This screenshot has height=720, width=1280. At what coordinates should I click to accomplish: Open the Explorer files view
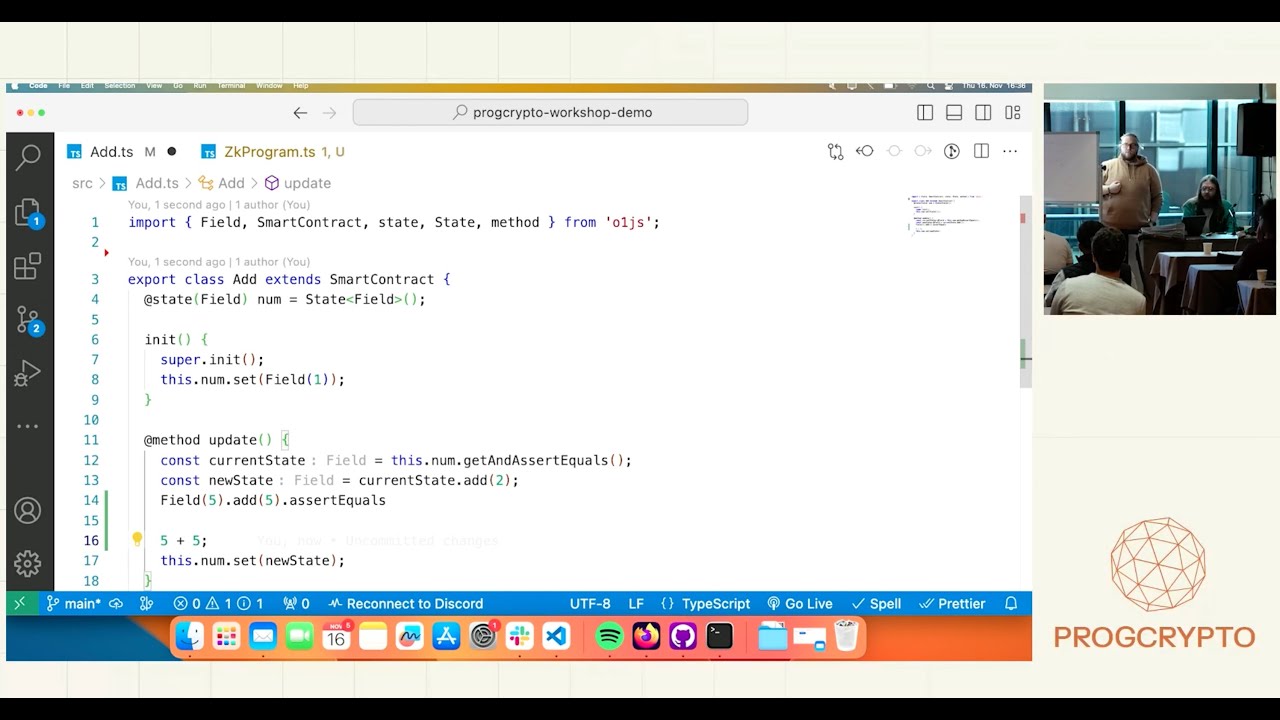[x=28, y=212]
